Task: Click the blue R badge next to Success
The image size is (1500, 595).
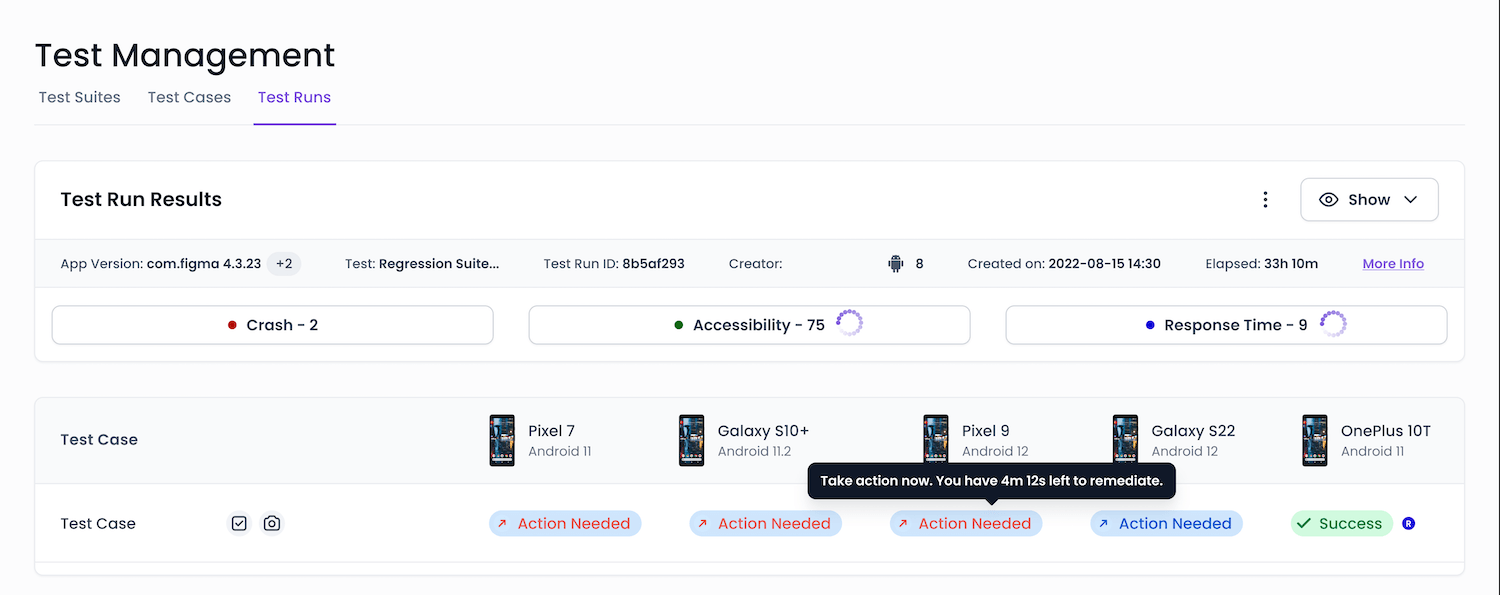Action: tap(1408, 523)
